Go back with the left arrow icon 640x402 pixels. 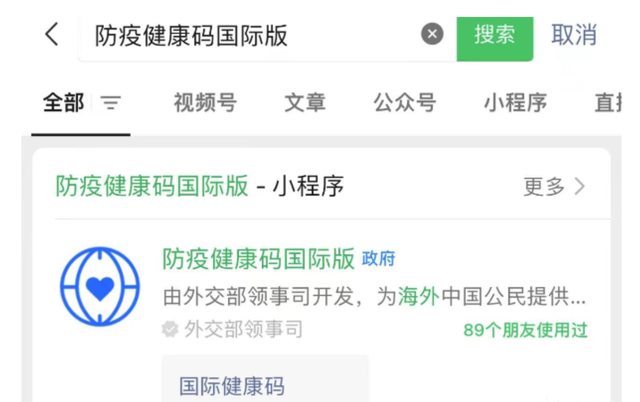(x=52, y=34)
